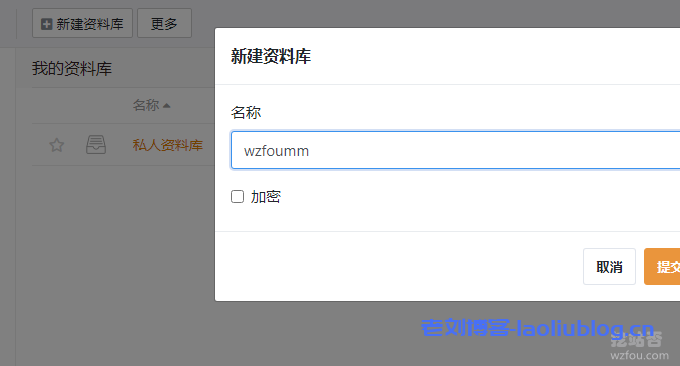The image size is (680, 366).
Task: Sort libraries by the 名称 column header
Action: tap(146, 105)
